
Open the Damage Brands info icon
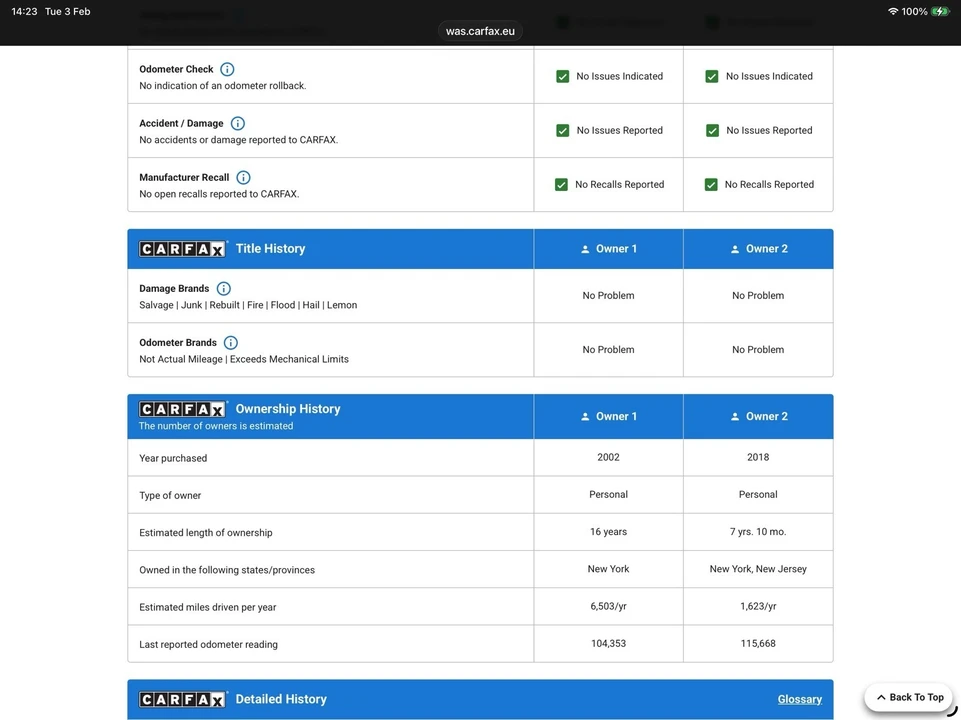pos(224,289)
